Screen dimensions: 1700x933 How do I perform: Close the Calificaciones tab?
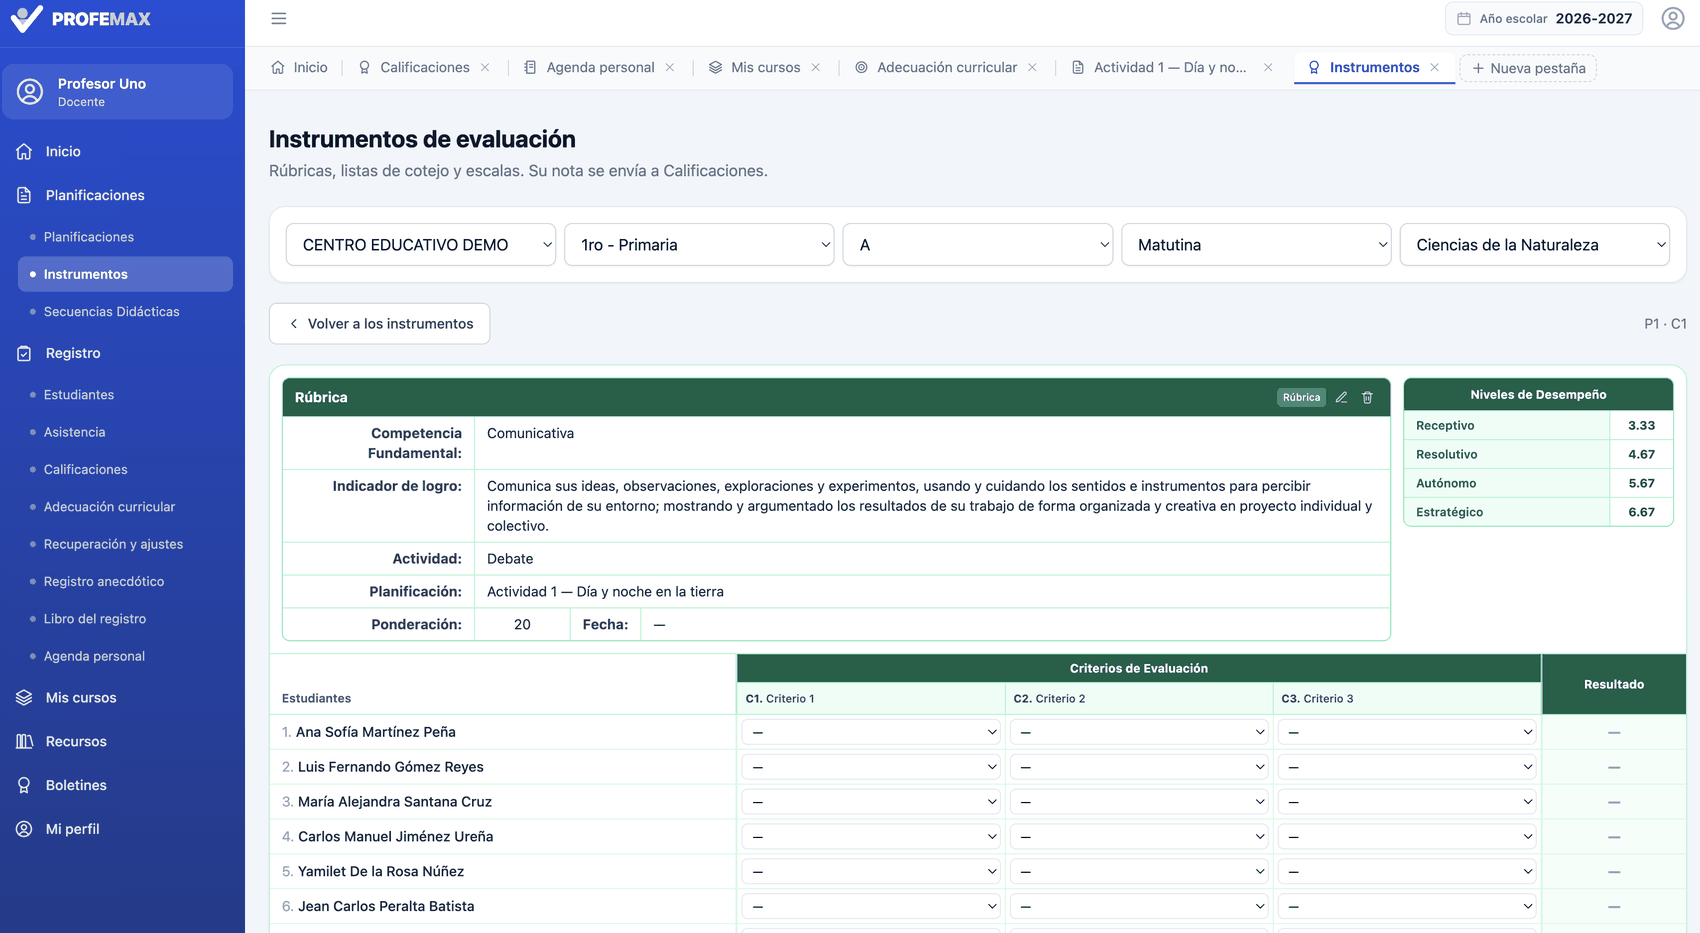point(485,67)
